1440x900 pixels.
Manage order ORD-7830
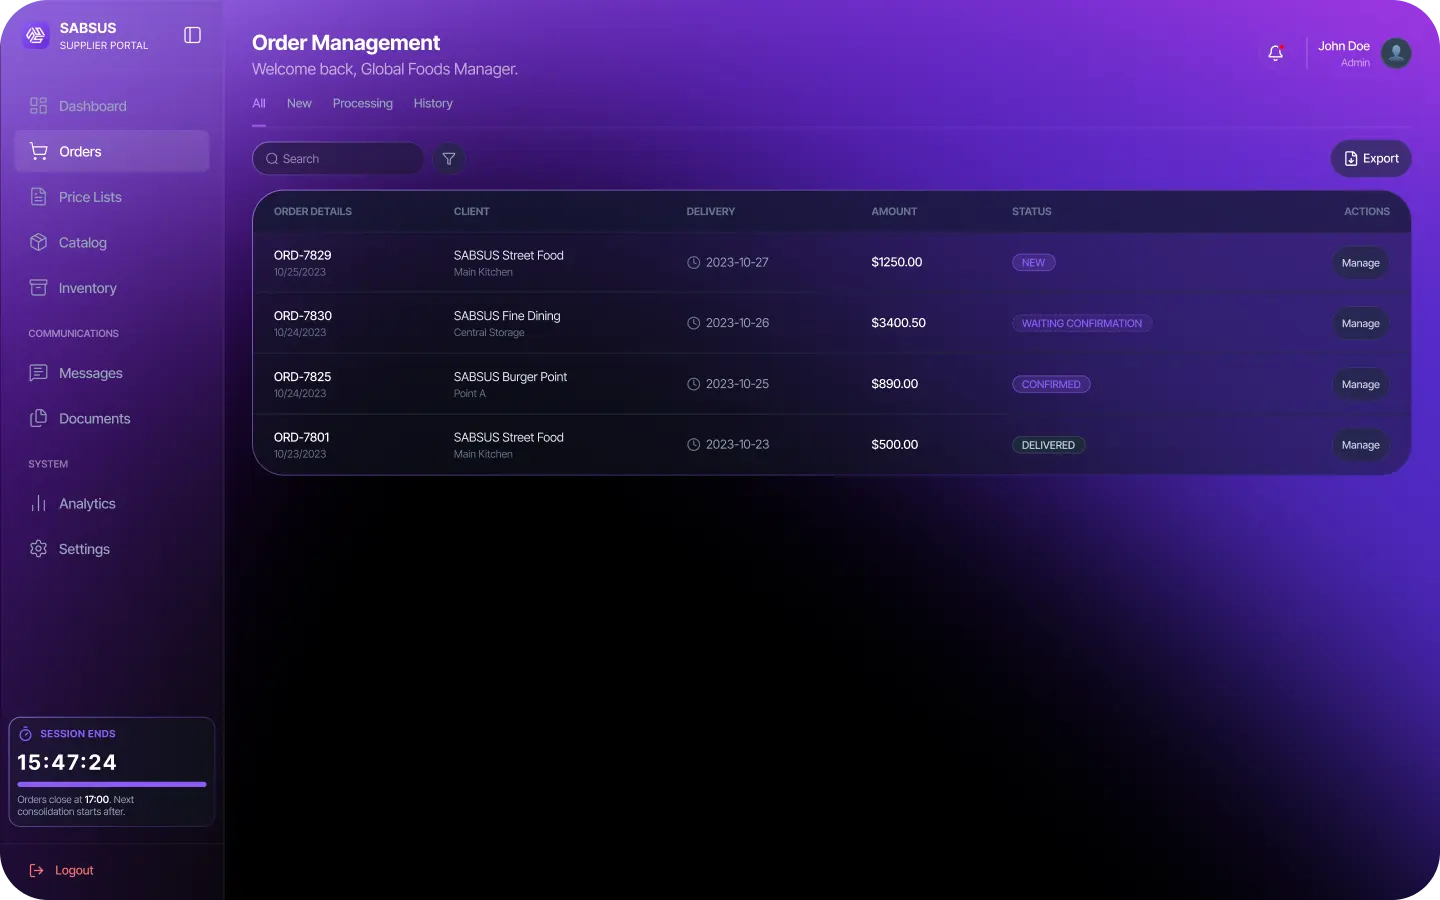(1360, 323)
